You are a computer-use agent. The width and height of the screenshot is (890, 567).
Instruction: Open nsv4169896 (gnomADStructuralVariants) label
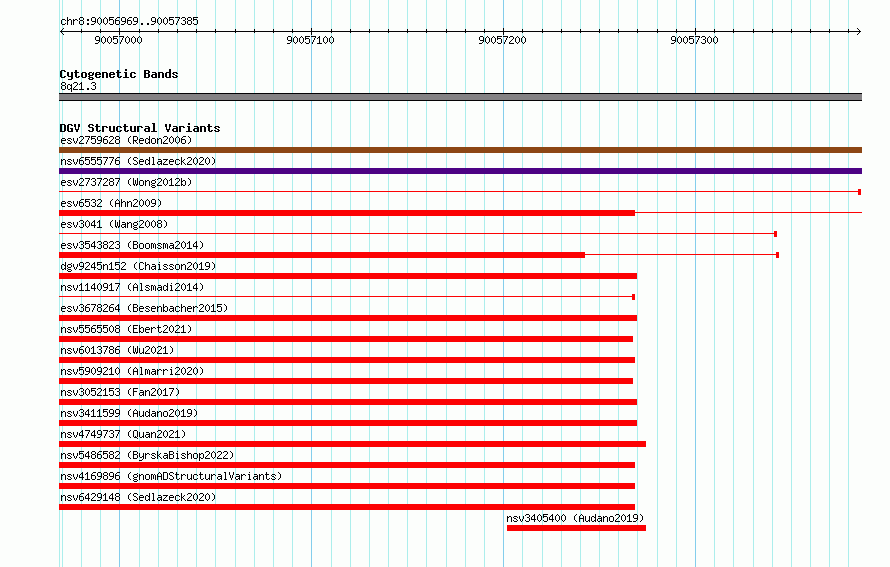(x=171, y=476)
